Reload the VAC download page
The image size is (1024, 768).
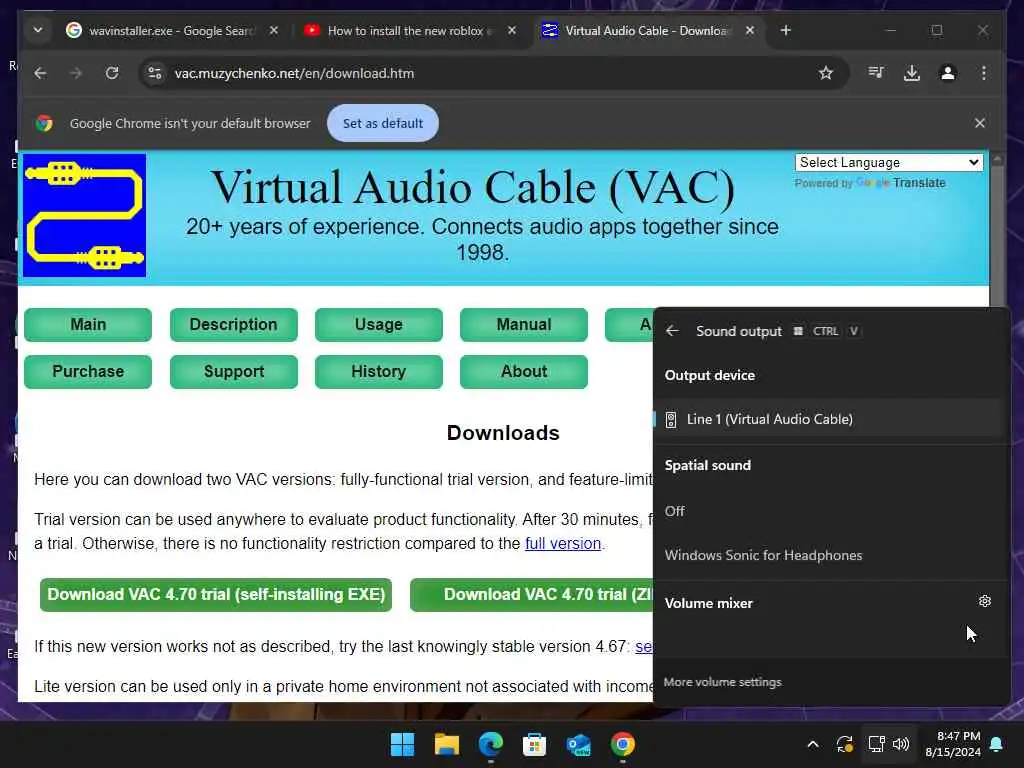tap(112, 73)
